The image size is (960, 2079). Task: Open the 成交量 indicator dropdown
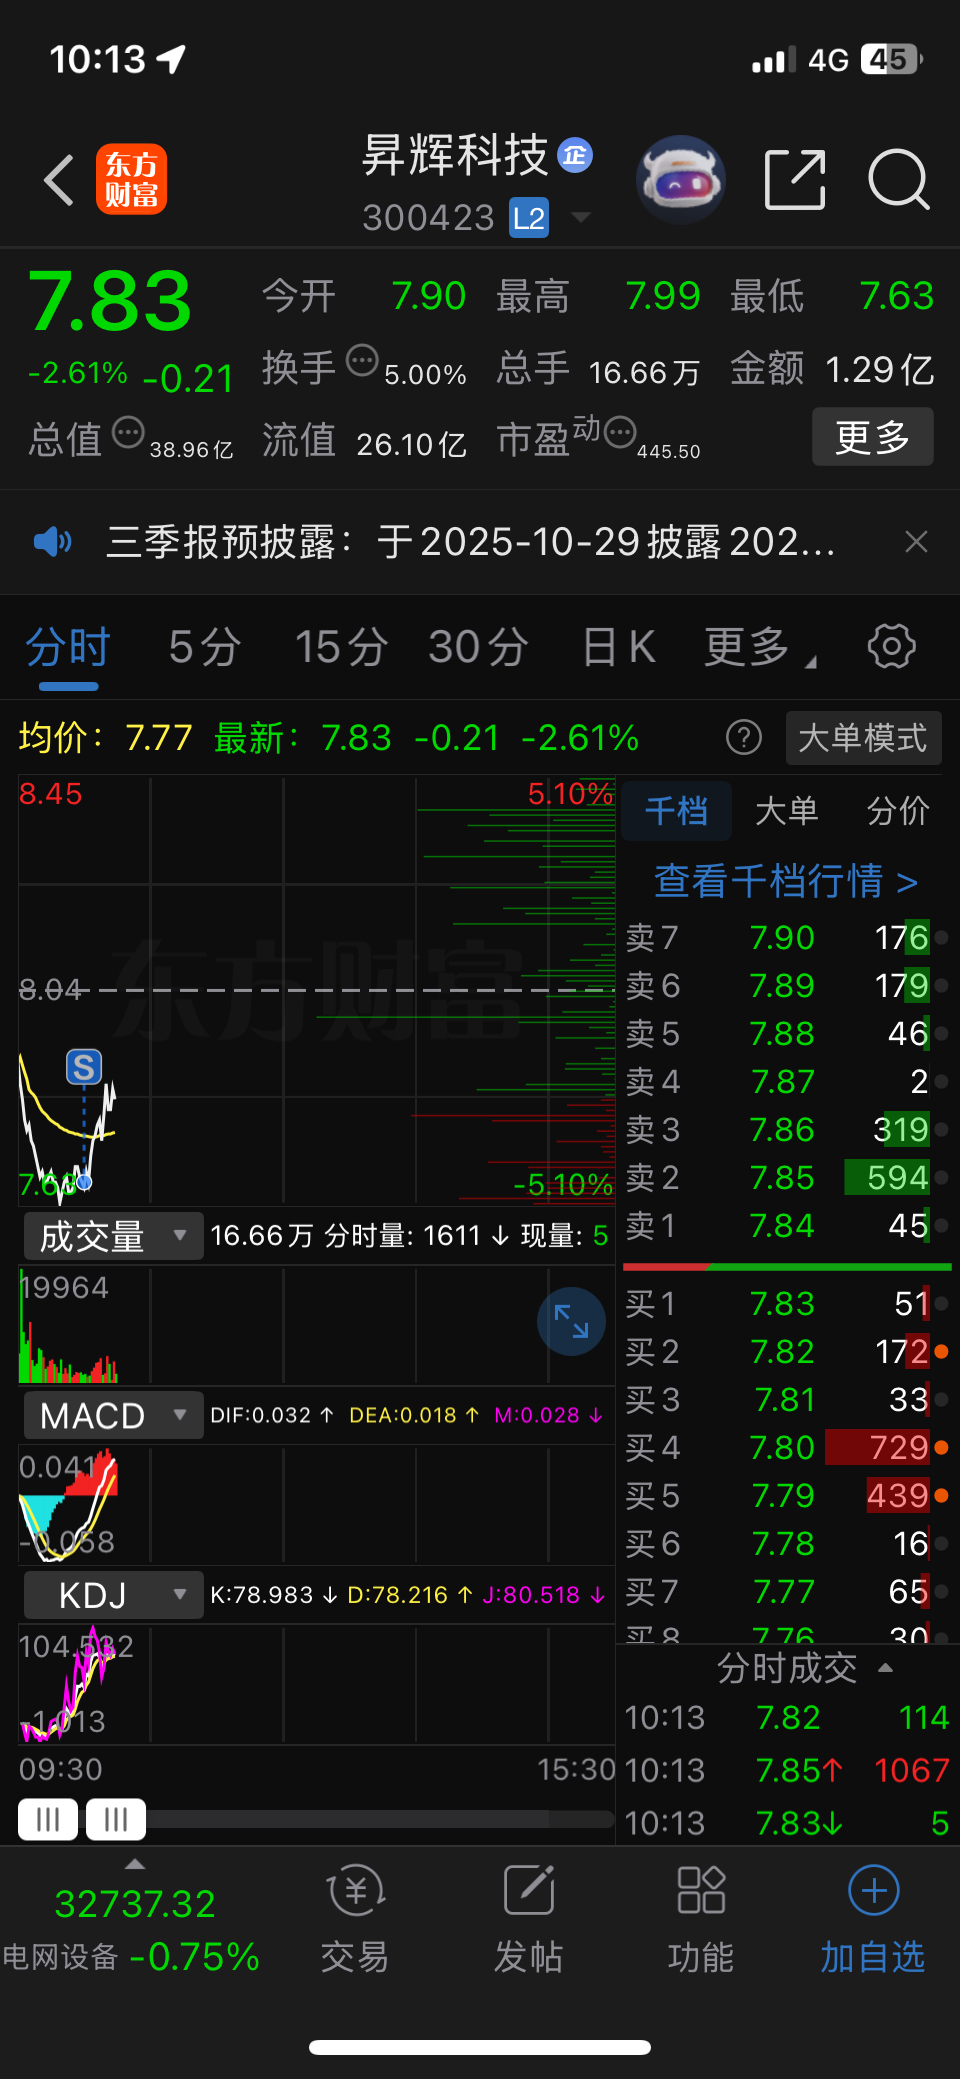click(113, 1236)
